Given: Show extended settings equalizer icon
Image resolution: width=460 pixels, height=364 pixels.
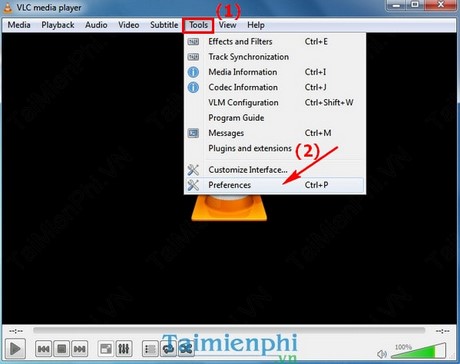Looking at the screenshot, I should [124, 349].
